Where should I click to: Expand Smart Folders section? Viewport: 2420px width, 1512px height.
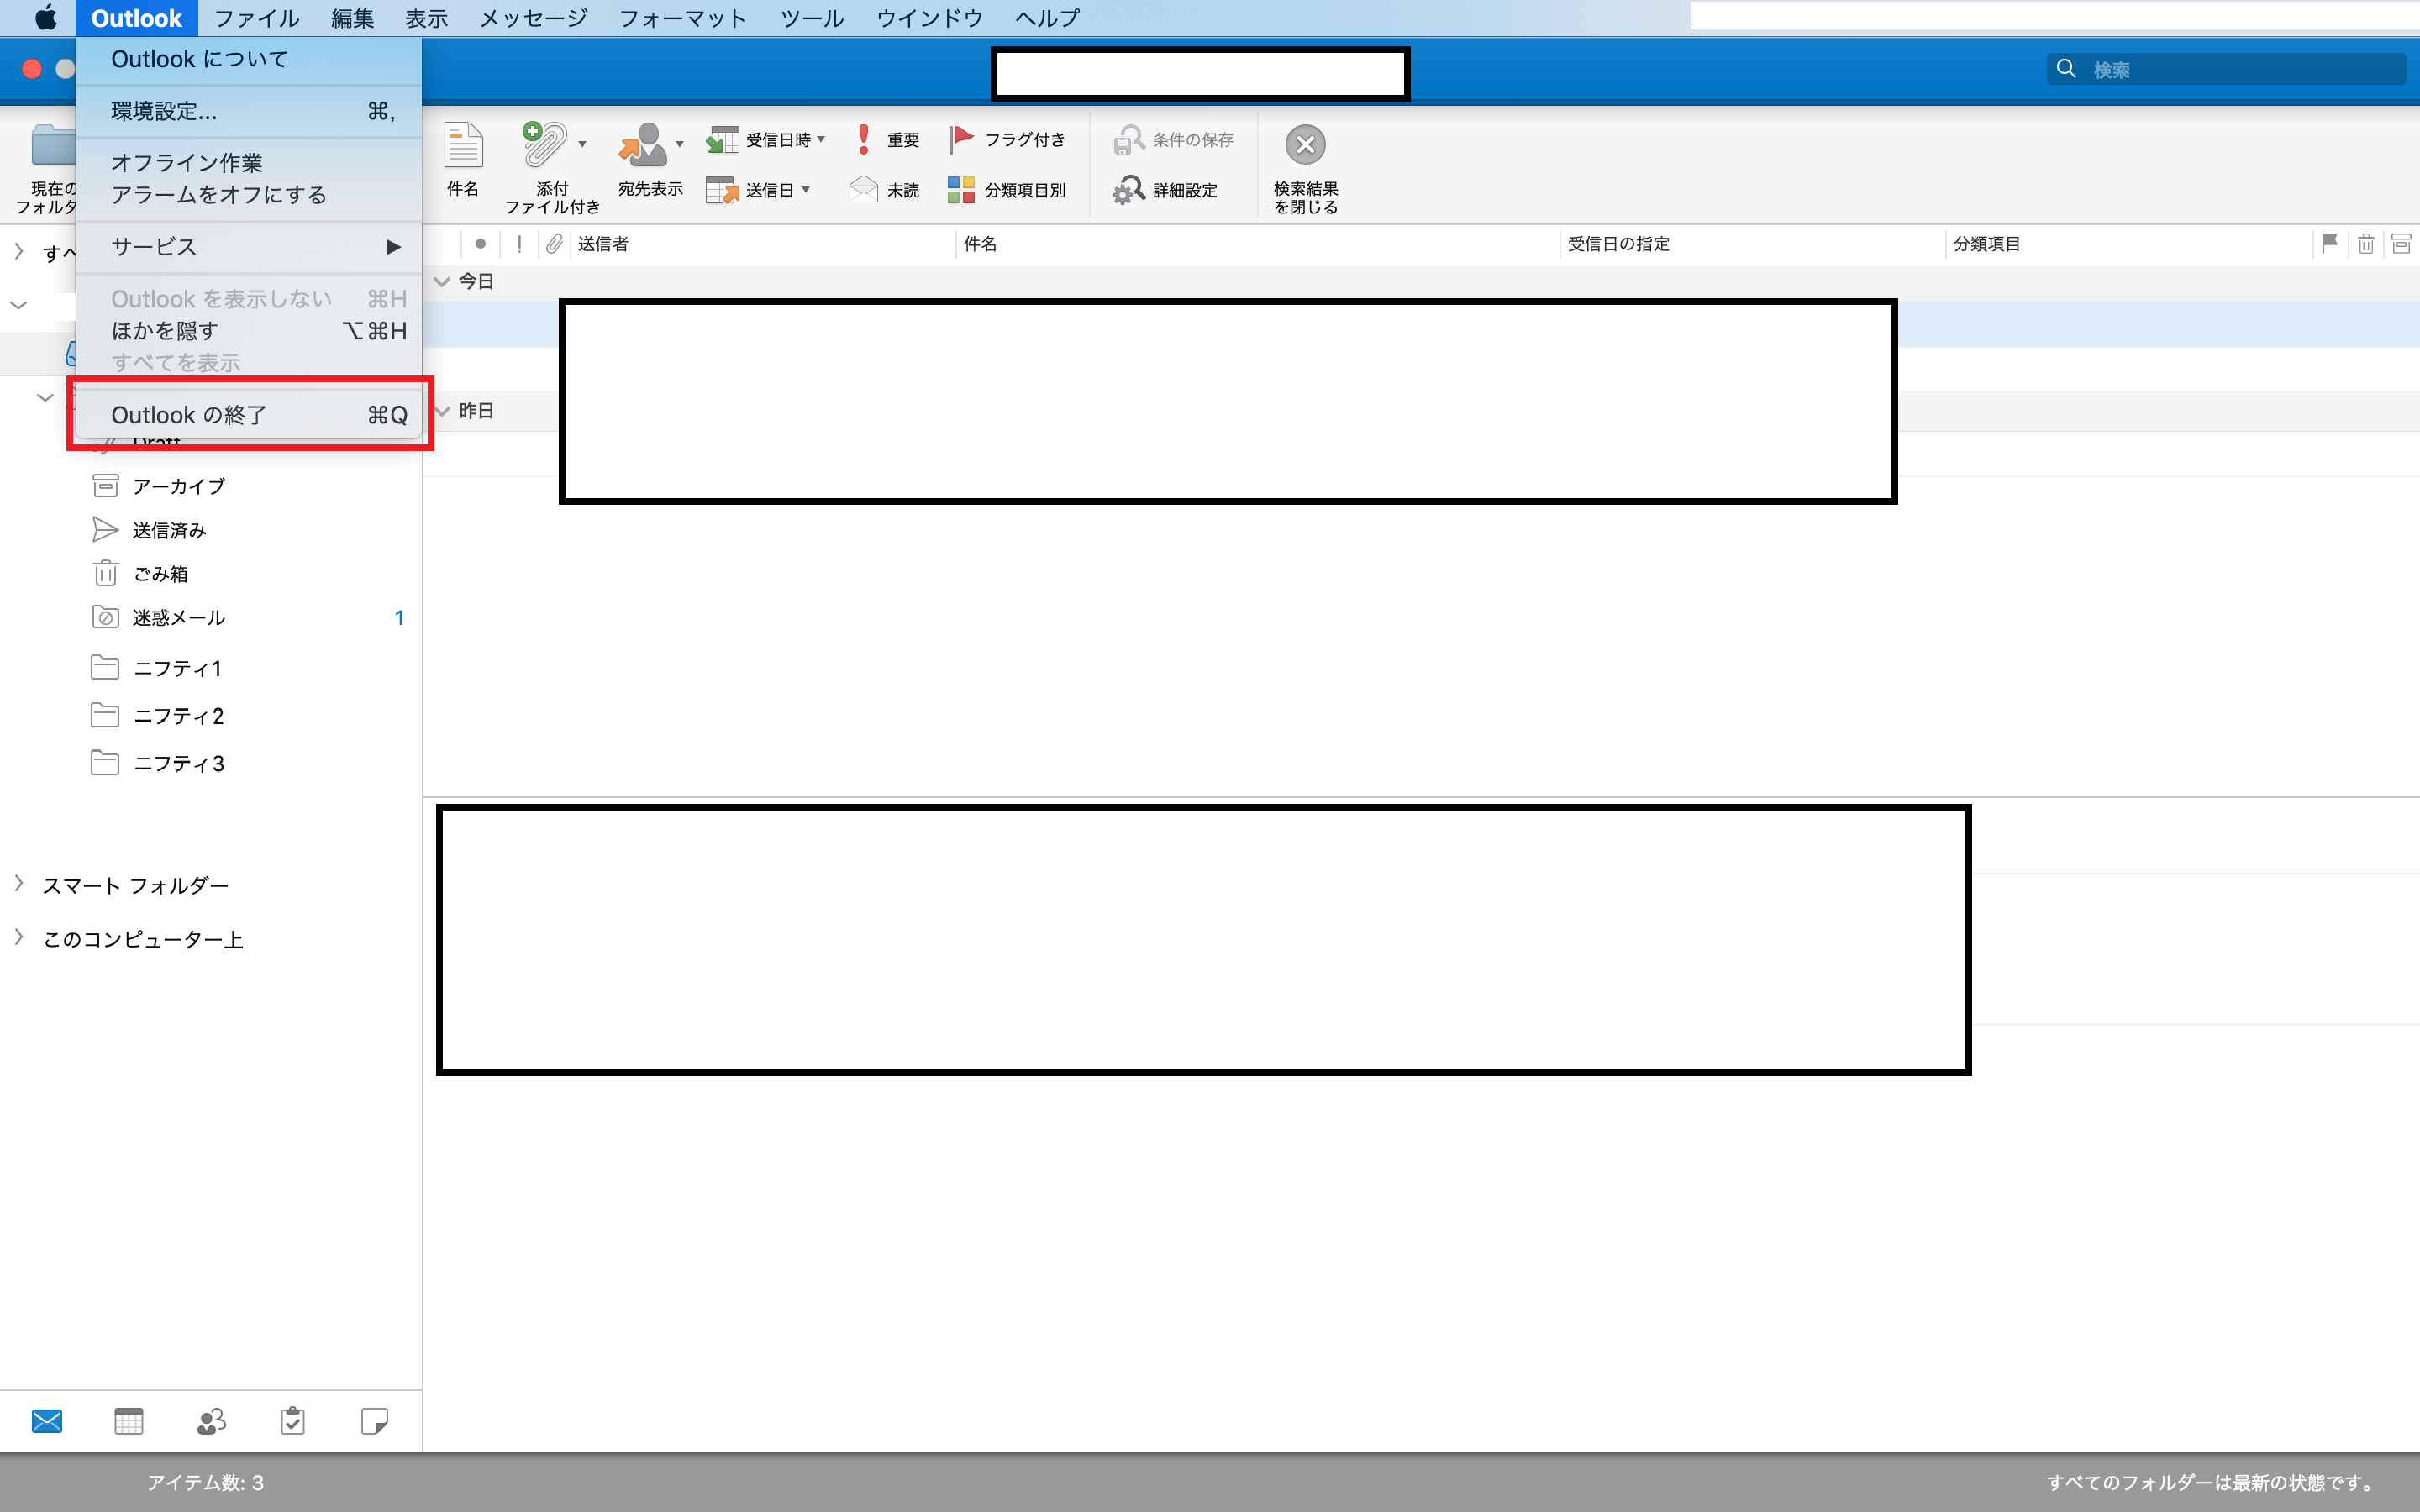tap(19, 884)
